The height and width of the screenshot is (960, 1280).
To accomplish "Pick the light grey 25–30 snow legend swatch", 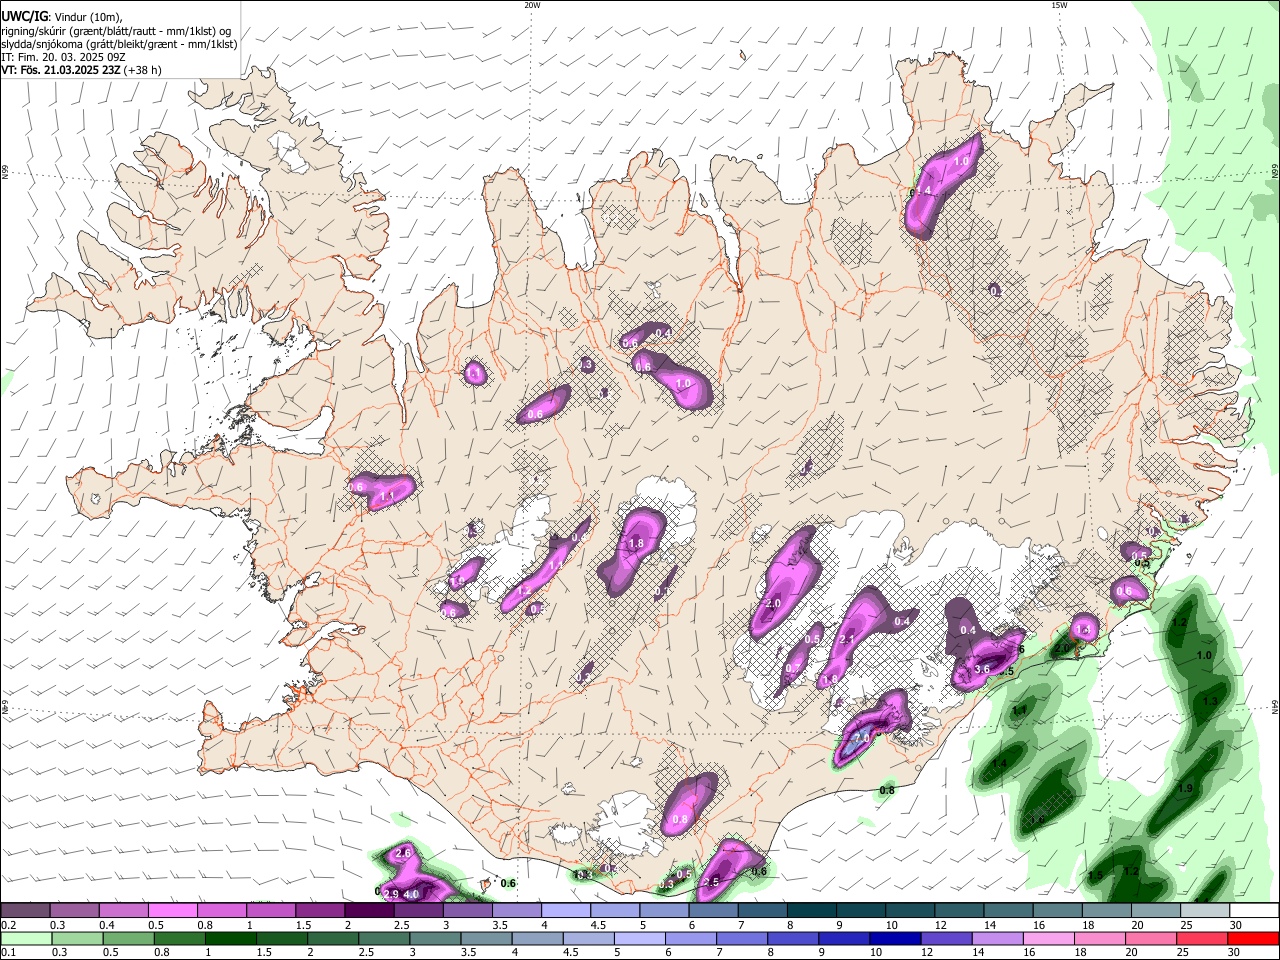I will point(1206,911).
